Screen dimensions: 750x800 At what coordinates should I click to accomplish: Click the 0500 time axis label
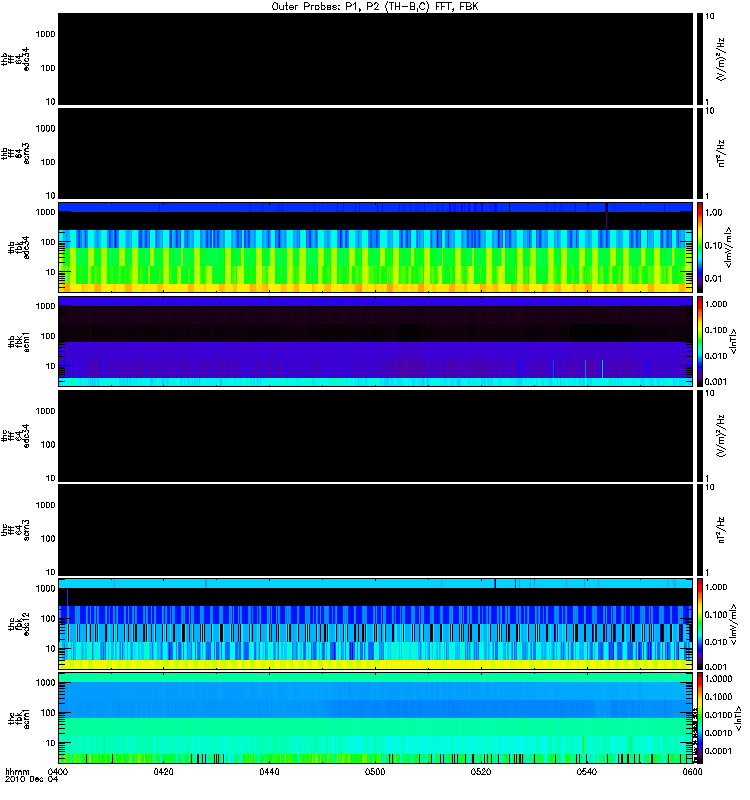click(x=375, y=771)
